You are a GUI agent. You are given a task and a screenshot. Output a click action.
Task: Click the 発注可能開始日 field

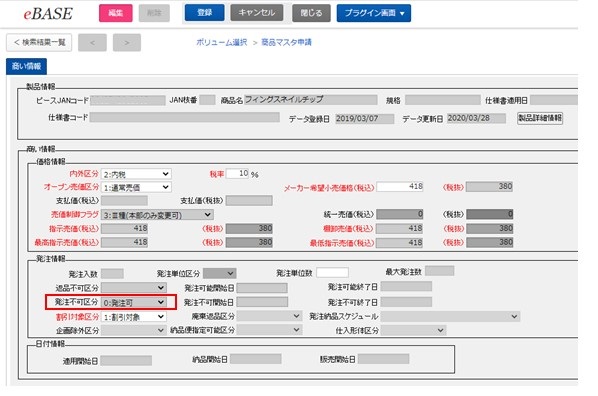[x=262, y=288]
